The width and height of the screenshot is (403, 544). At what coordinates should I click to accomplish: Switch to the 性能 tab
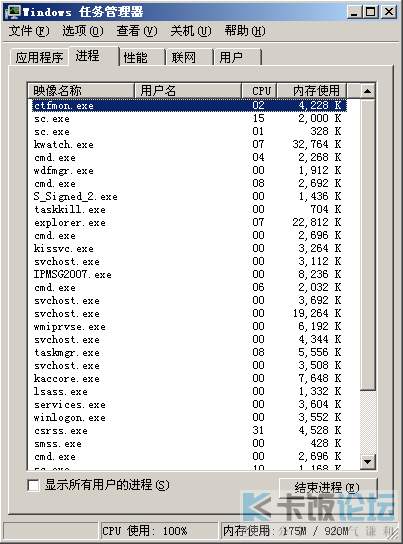click(x=142, y=57)
